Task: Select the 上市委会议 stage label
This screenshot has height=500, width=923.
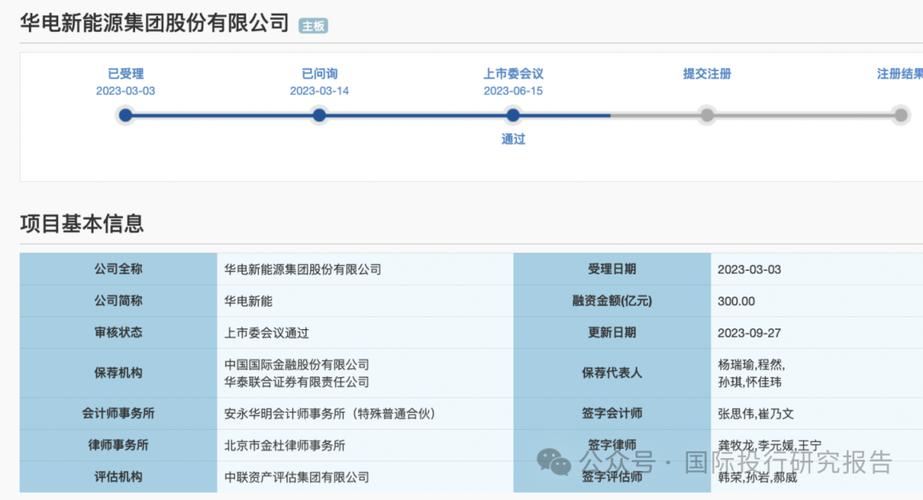Action: click(x=513, y=73)
